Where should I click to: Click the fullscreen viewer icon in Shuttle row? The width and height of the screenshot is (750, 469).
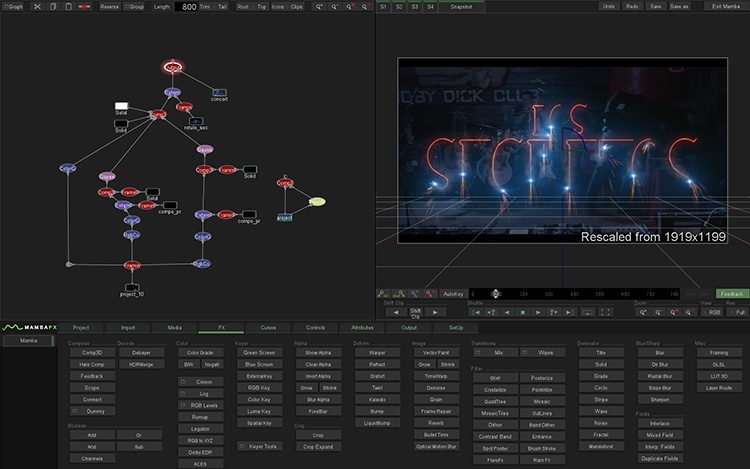(605, 312)
